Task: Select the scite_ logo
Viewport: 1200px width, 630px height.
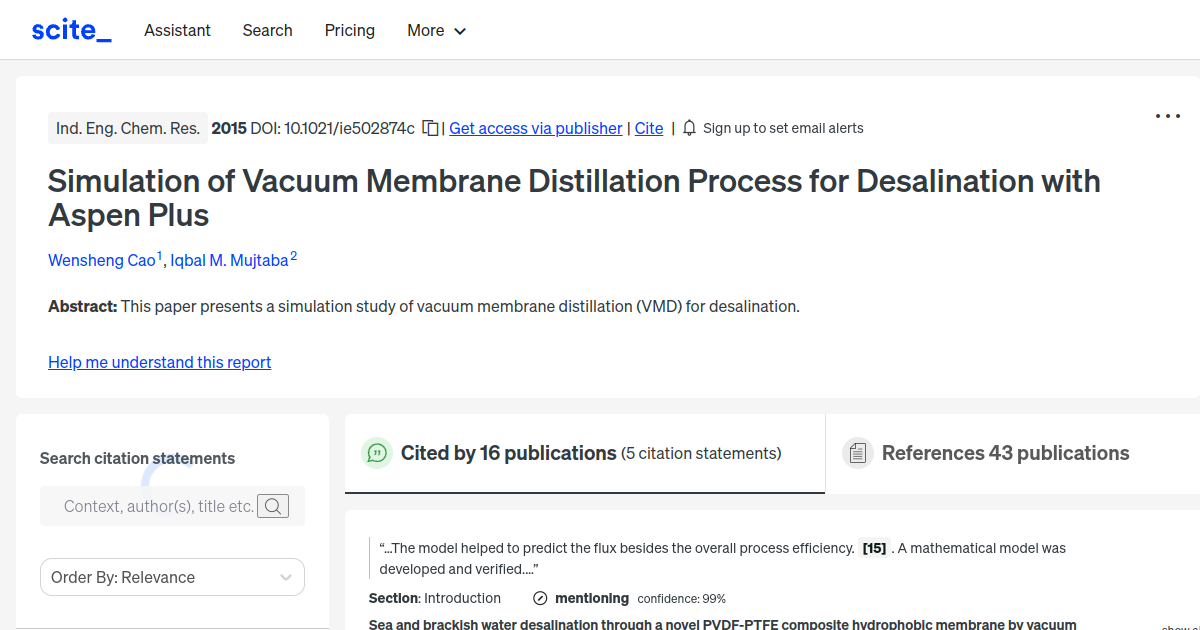Action: 71,29
